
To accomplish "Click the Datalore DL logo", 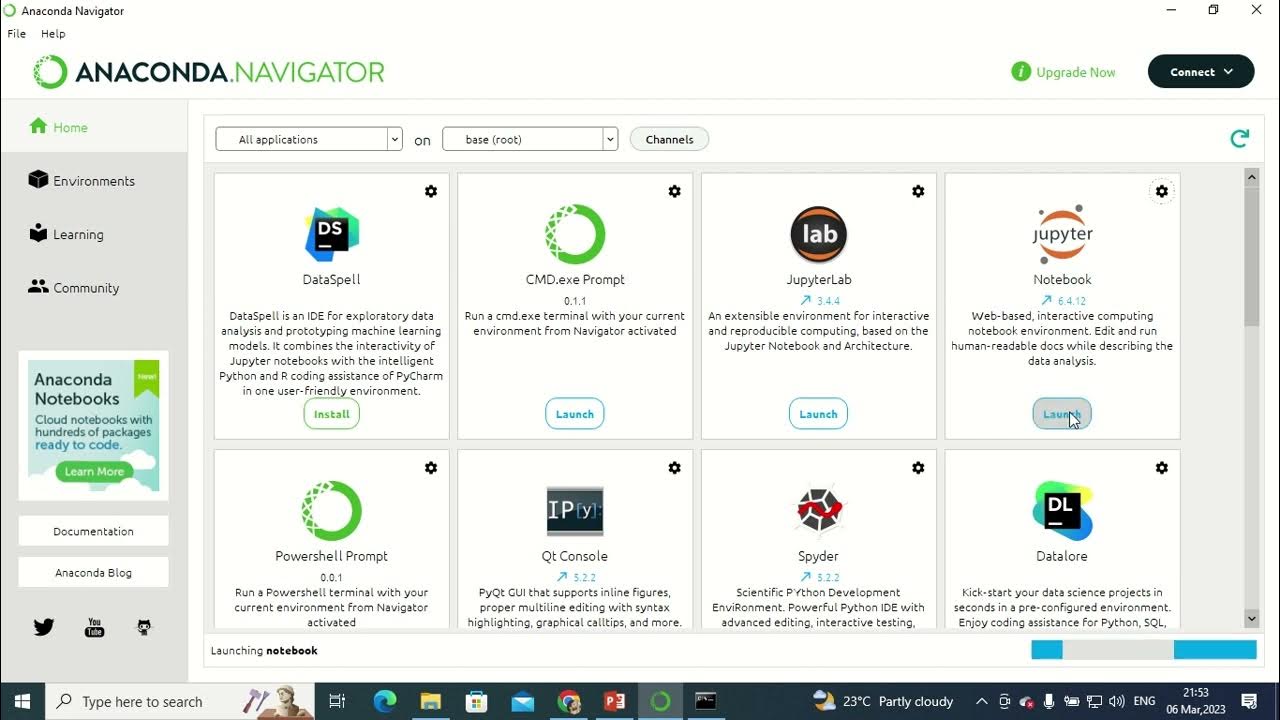I will pos(1062,510).
